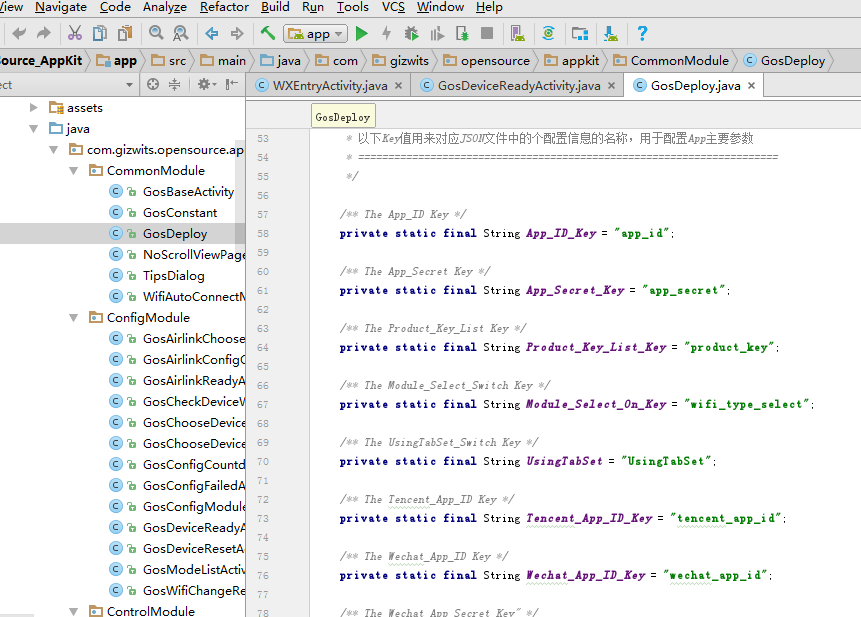This screenshot has width=861, height=617.
Task: Click the Debug app bug icon
Action: click(x=411, y=34)
